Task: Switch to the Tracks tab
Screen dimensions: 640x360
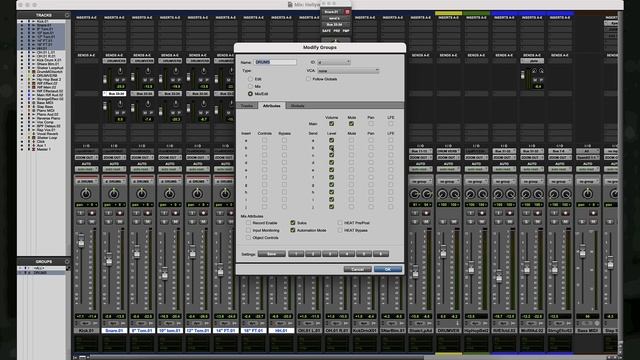Action: point(247,106)
